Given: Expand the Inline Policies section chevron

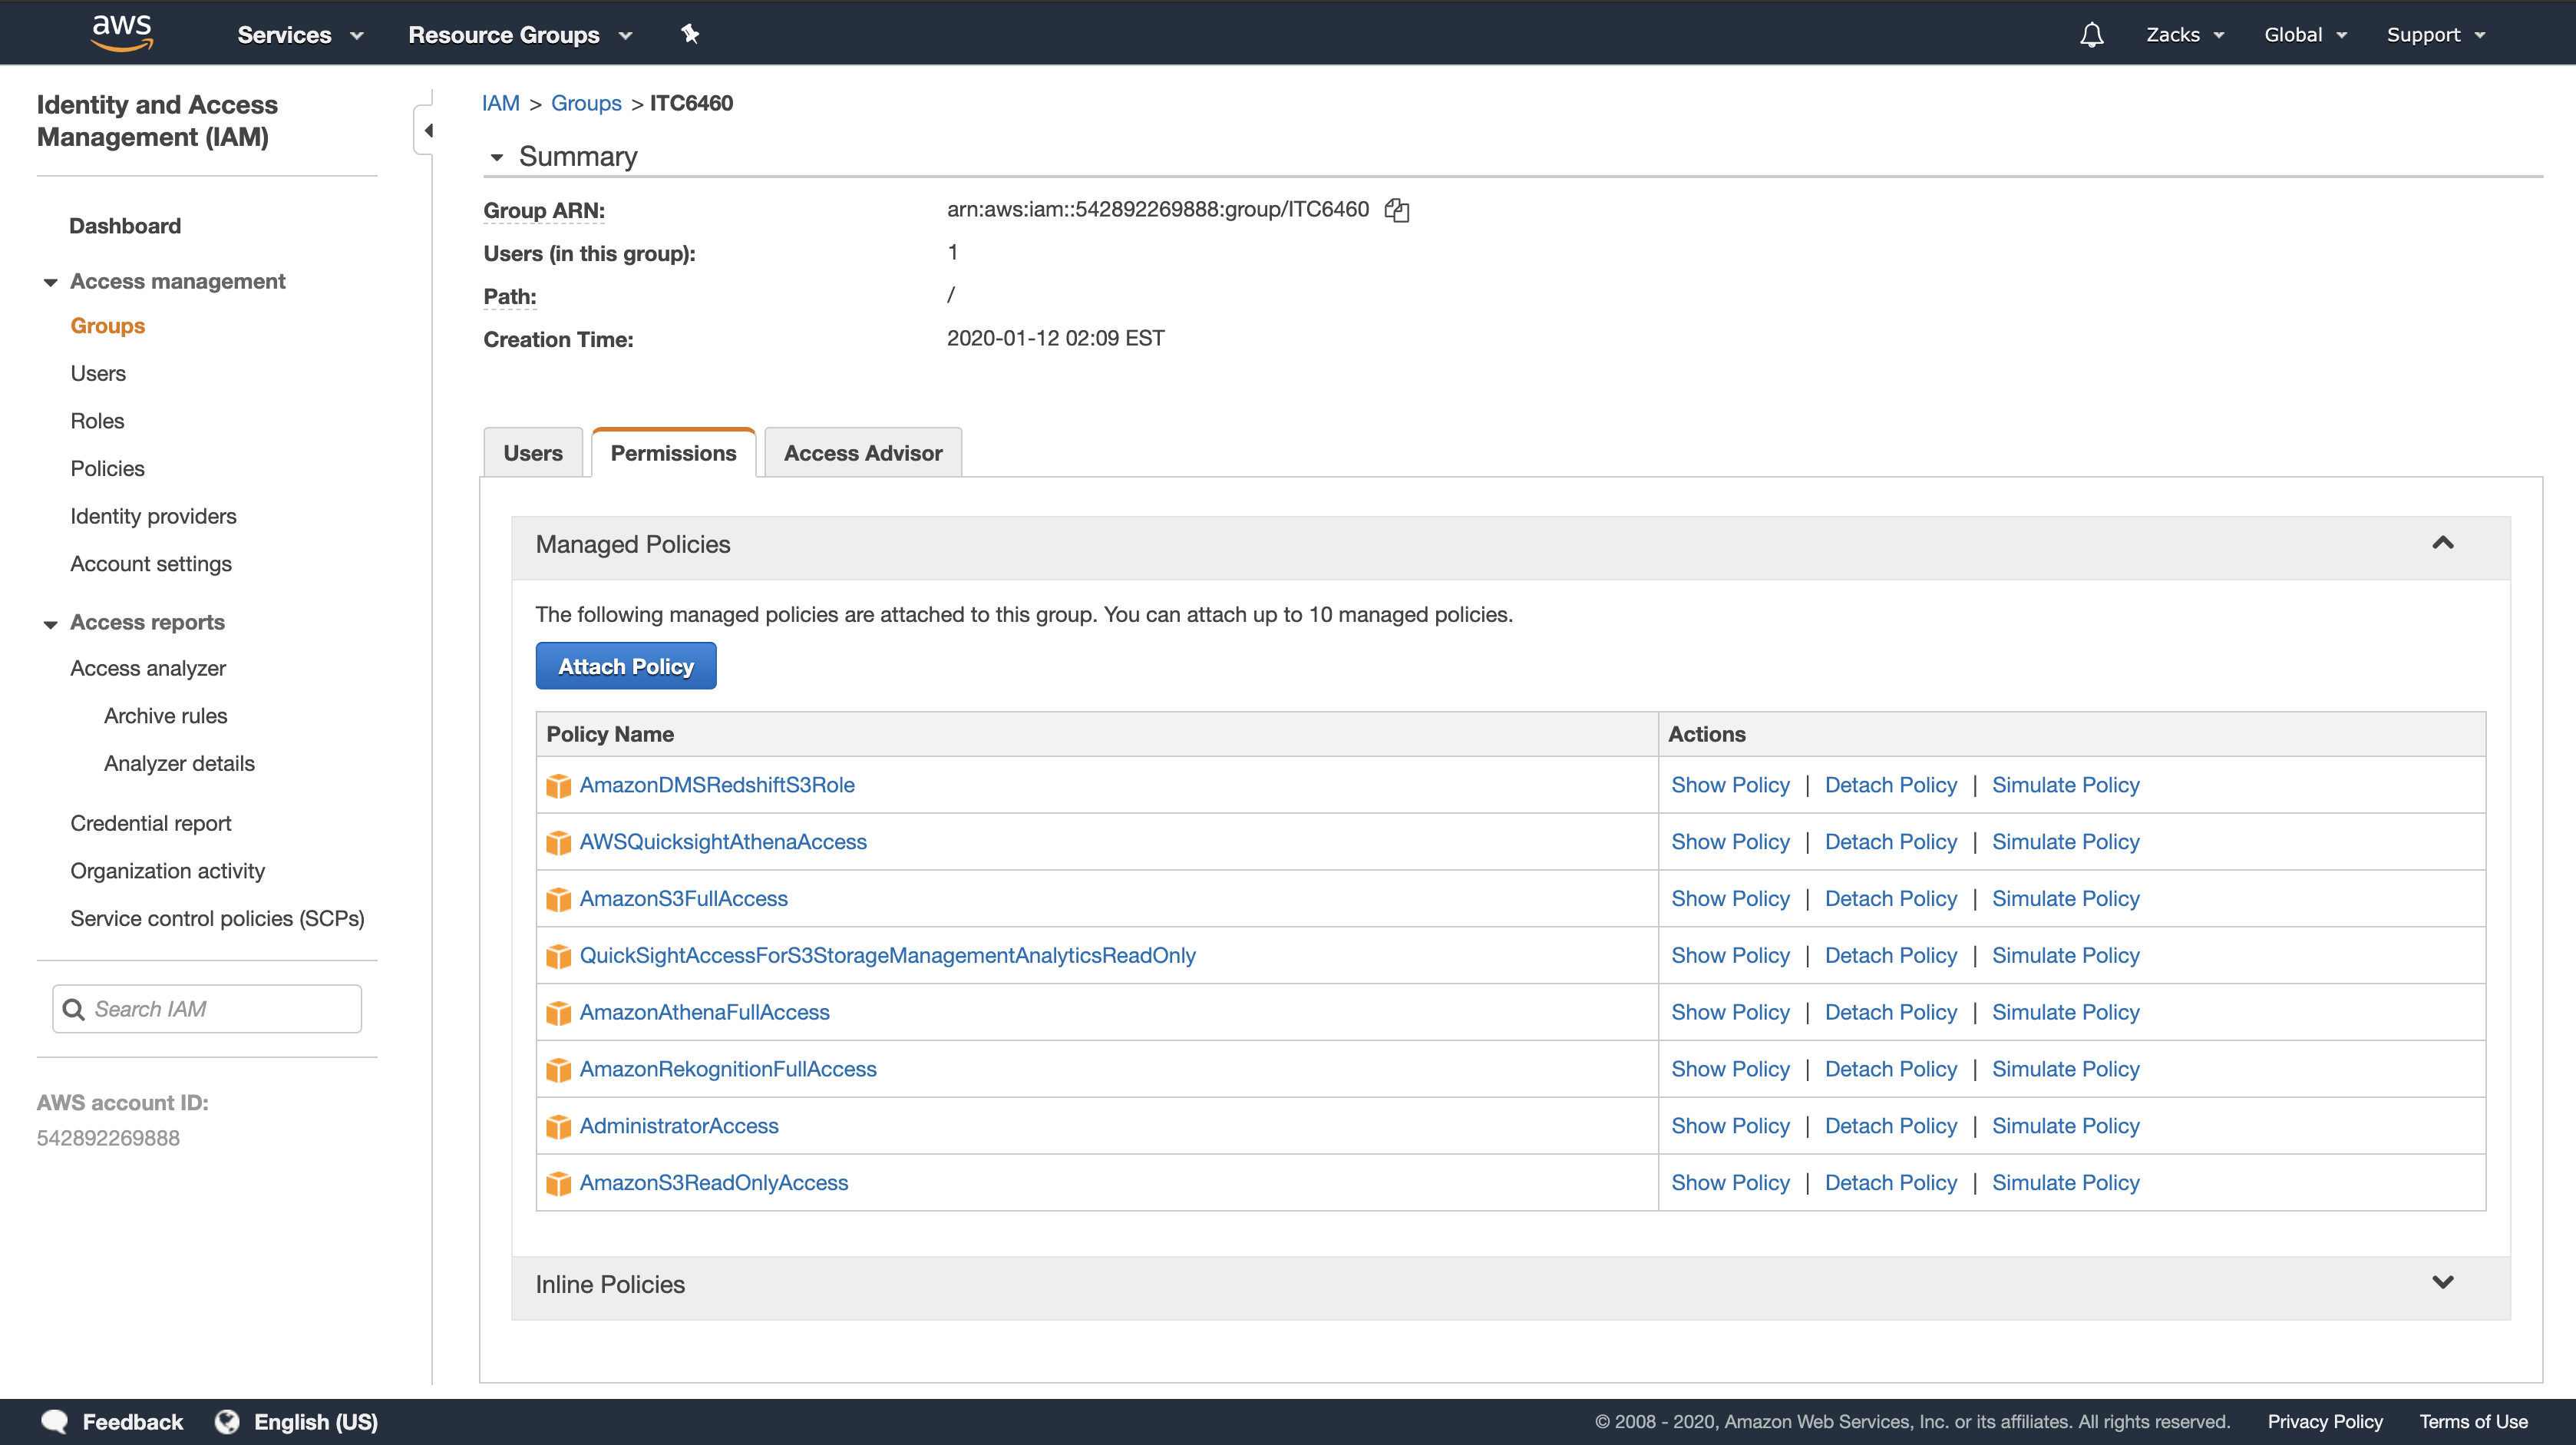Looking at the screenshot, I should (2442, 1283).
